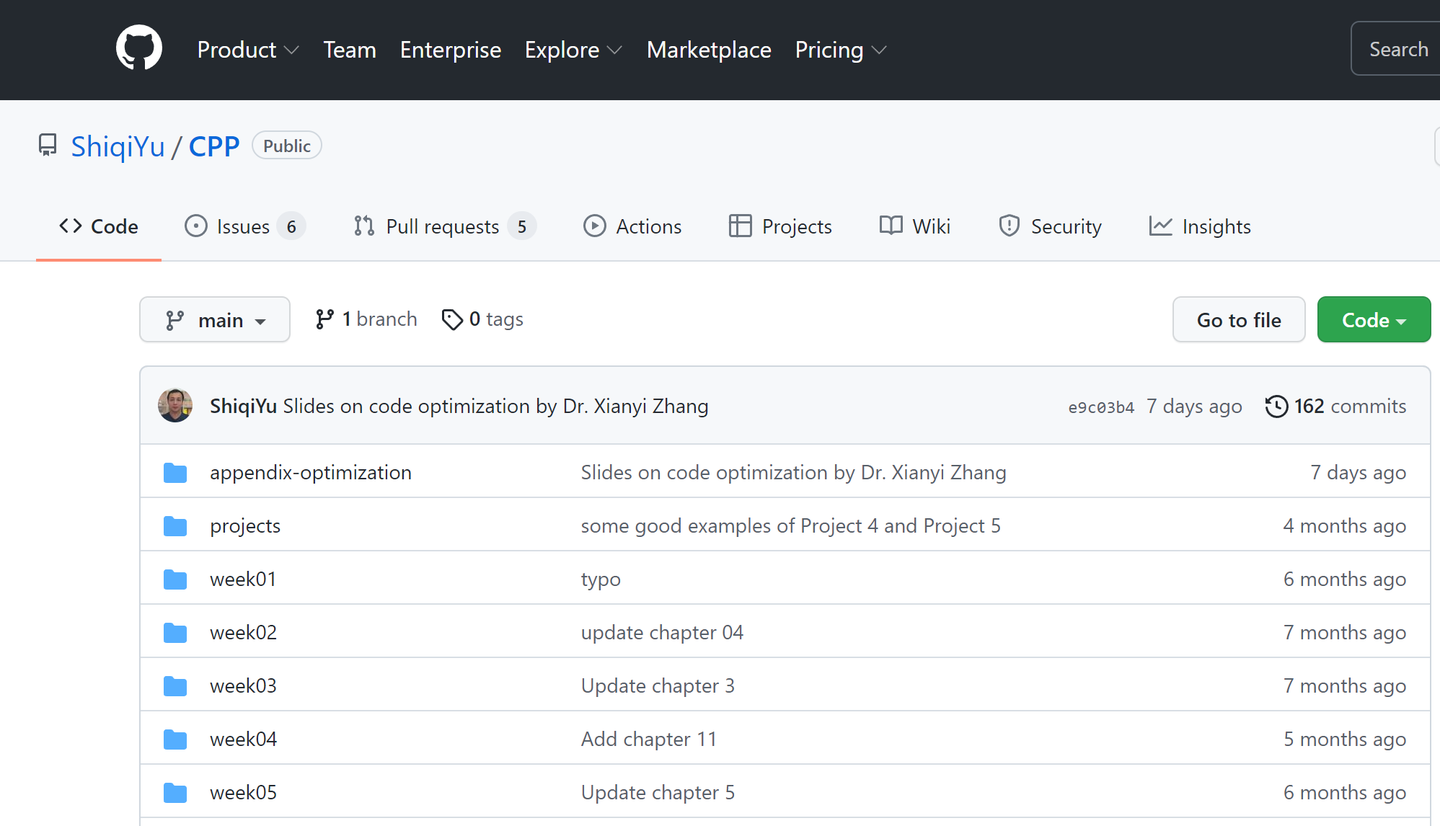Open the Enterprise page in the header
Image resolution: width=1440 pixels, height=826 pixels.
click(x=451, y=50)
